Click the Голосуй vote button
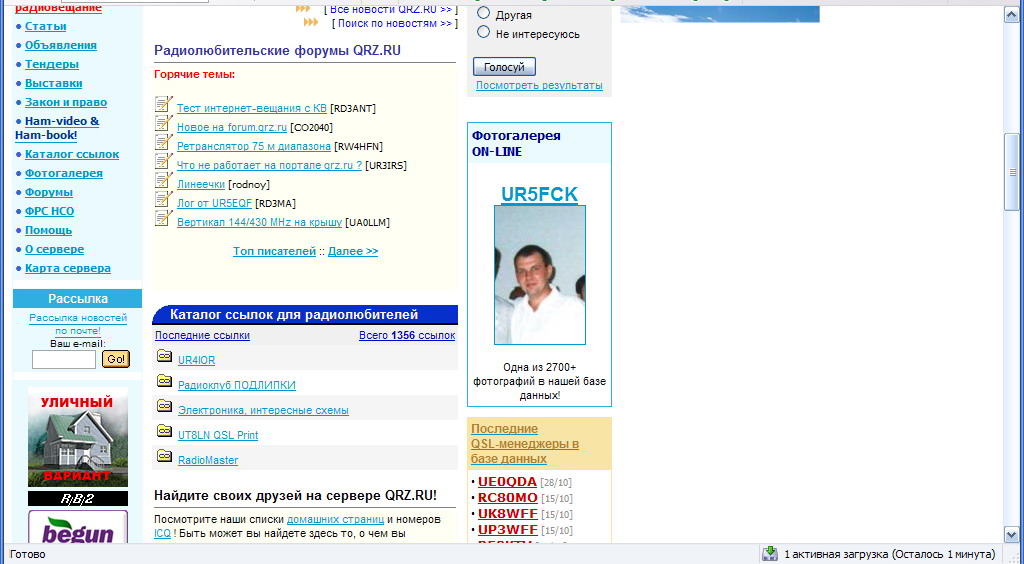 (x=504, y=67)
